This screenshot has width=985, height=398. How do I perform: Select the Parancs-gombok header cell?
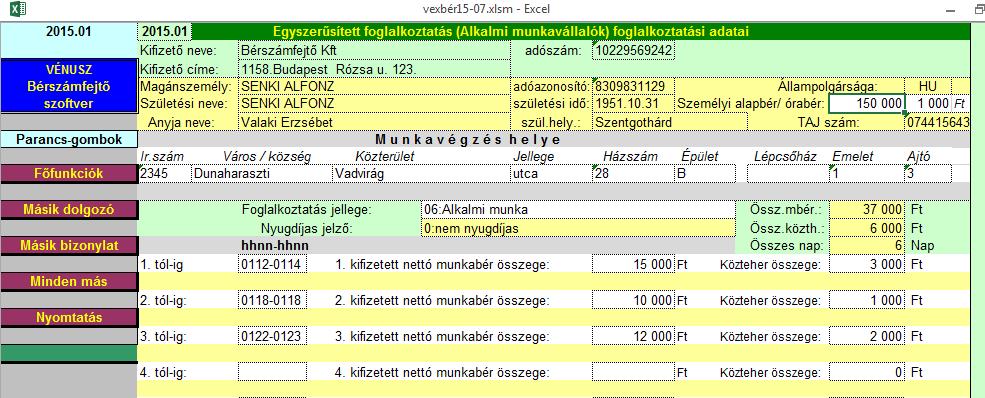[68, 139]
